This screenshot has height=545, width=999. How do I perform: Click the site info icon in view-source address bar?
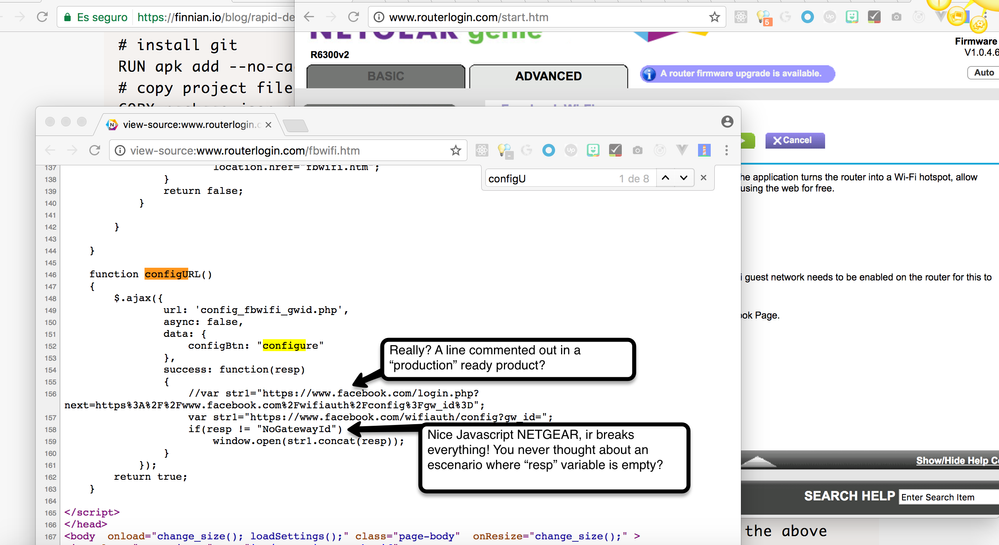(x=119, y=150)
